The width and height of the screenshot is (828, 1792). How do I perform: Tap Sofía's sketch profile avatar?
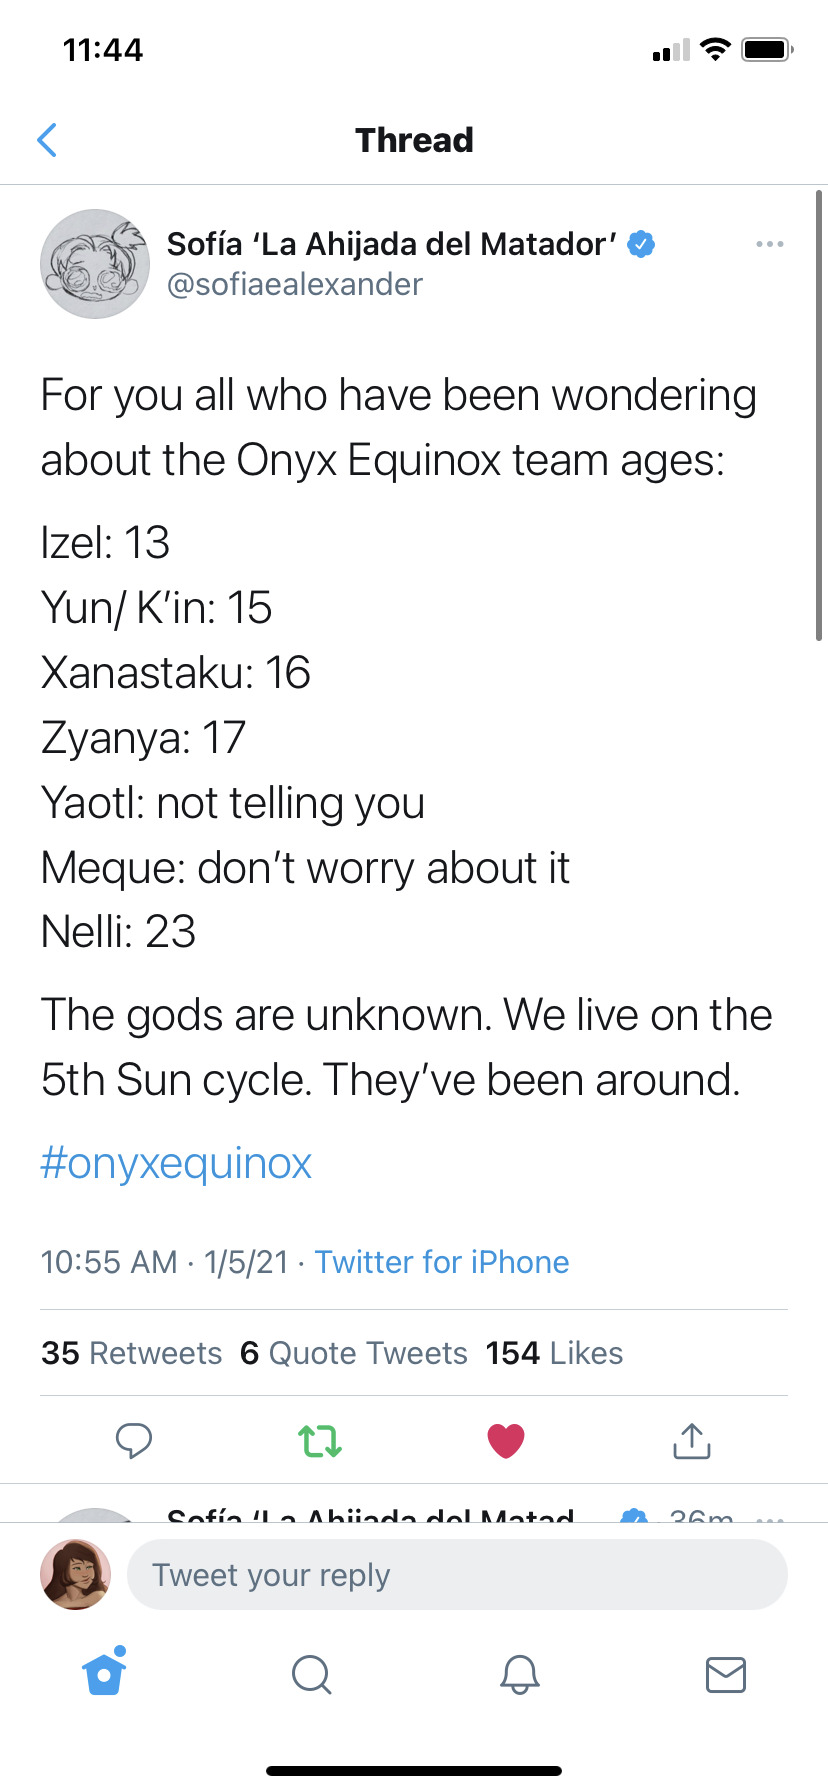pyautogui.click(x=94, y=264)
